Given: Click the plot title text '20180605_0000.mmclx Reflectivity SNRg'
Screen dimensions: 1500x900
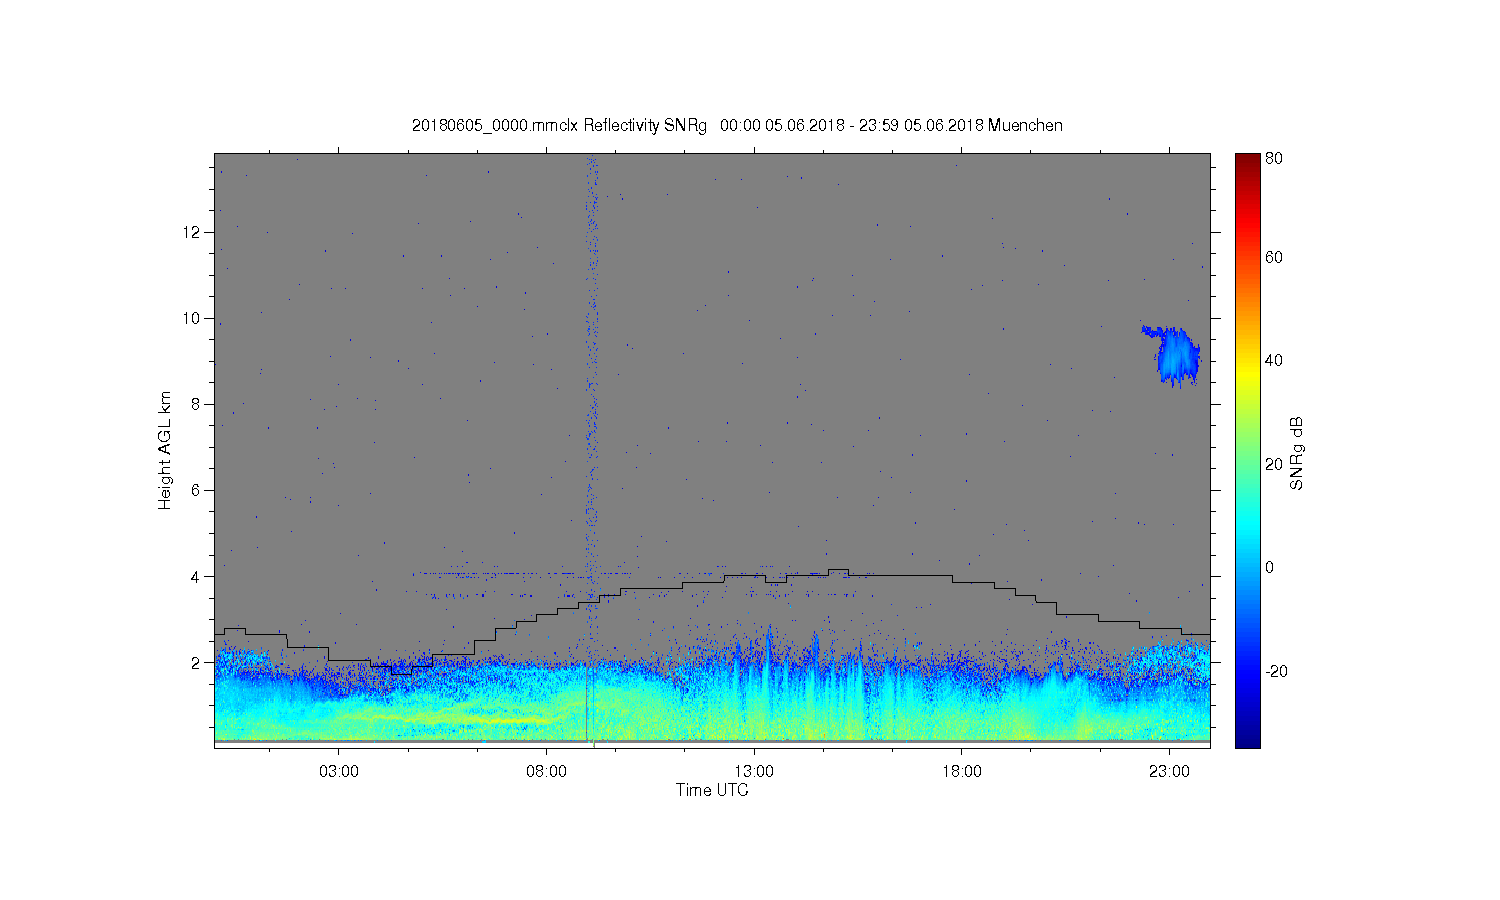Looking at the screenshot, I should tap(559, 126).
